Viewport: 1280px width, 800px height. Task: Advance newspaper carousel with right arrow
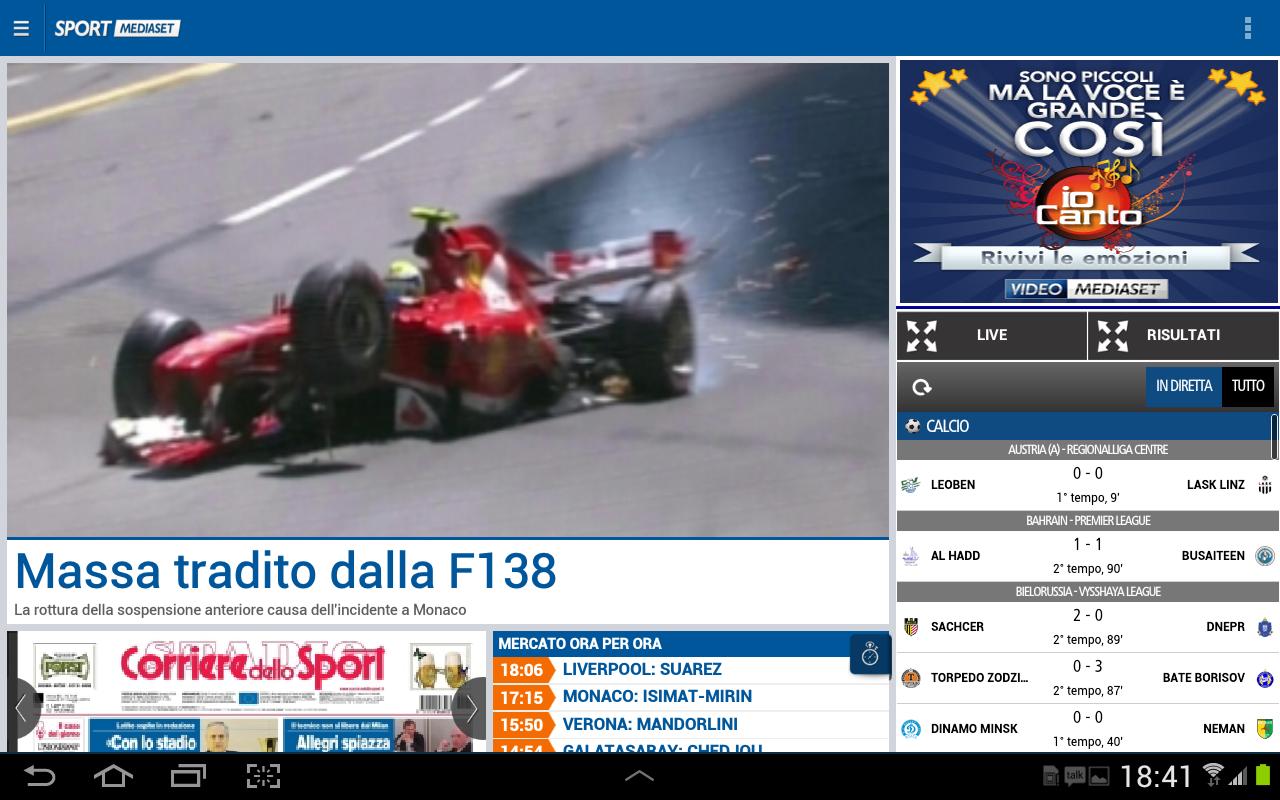pos(469,710)
